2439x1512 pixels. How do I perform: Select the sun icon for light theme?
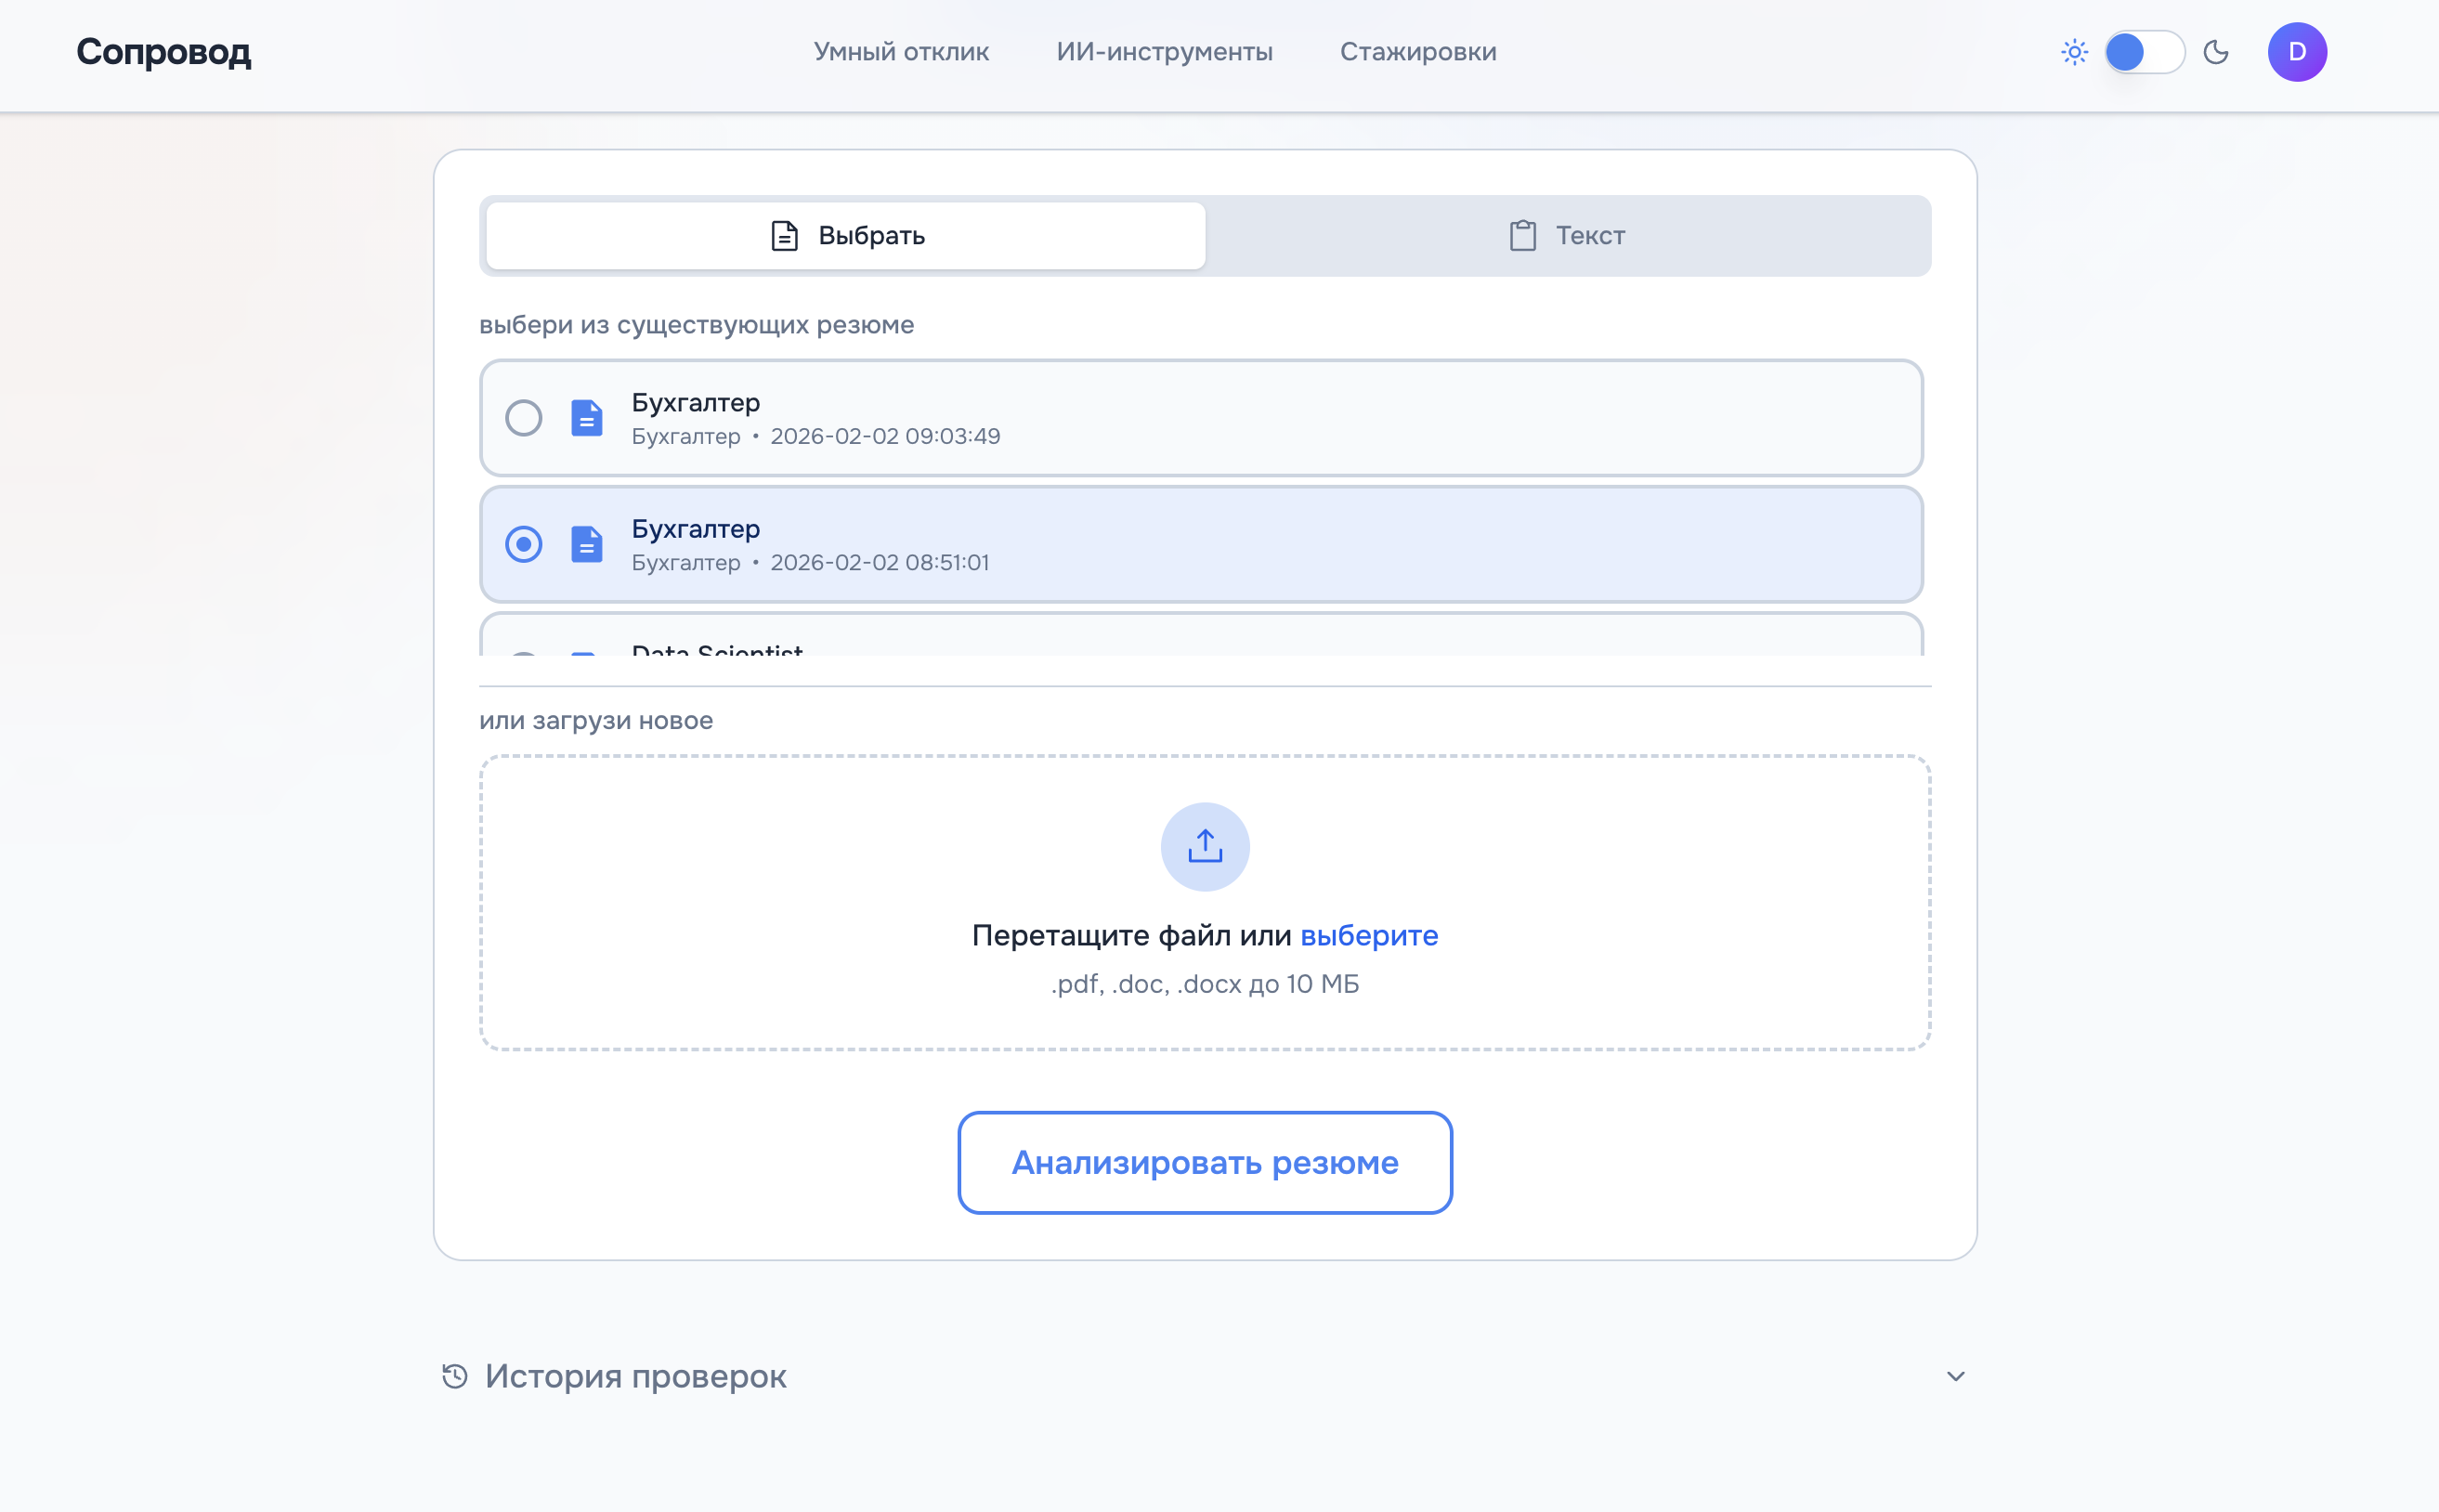coord(2073,52)
